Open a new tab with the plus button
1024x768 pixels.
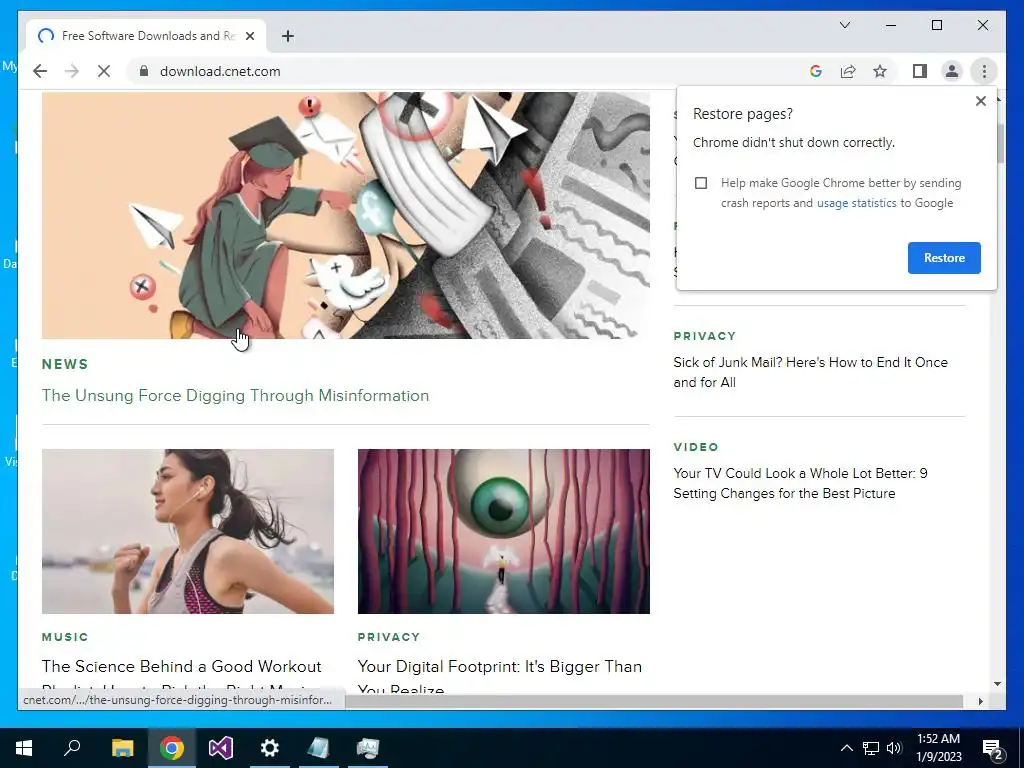click(x=287, y=36)
